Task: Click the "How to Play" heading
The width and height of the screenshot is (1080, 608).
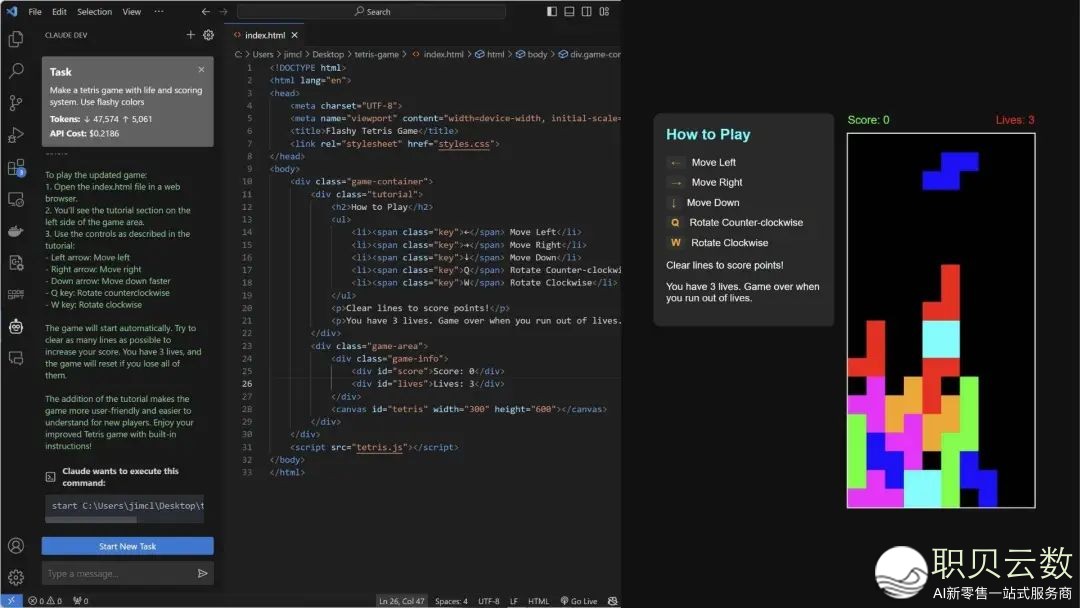Action: (x=708, y=135)
